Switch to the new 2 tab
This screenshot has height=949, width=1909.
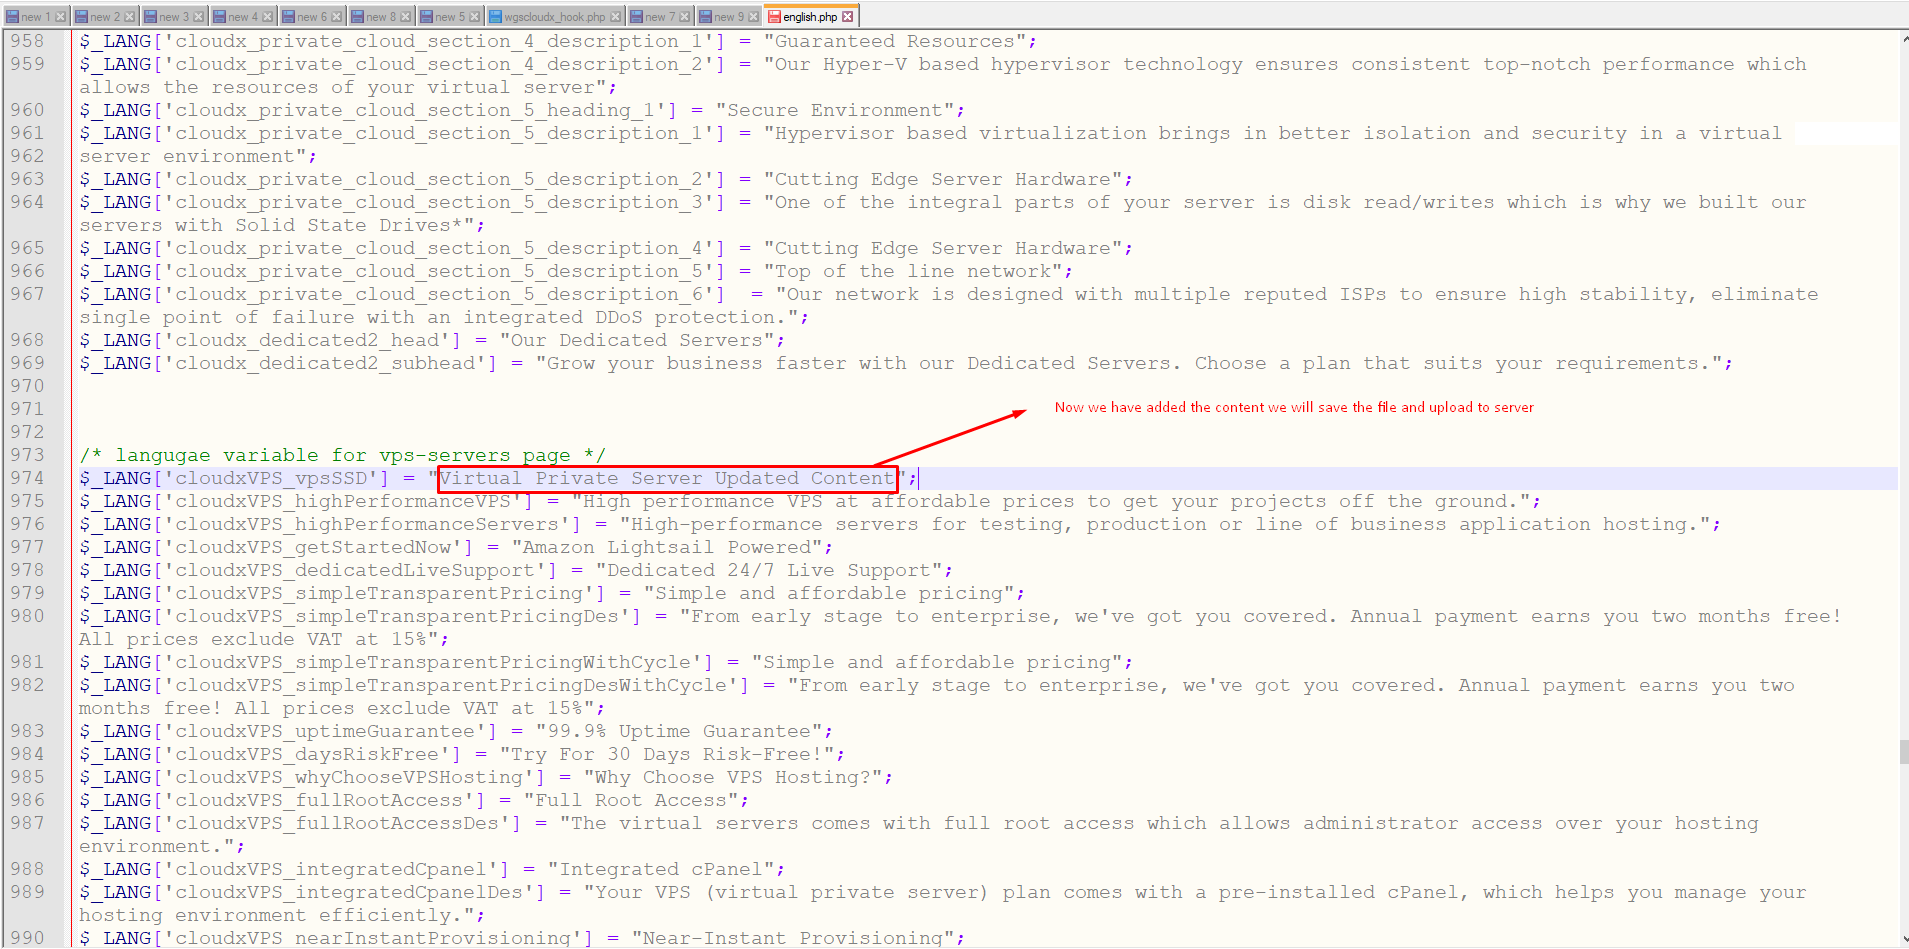point(104,17)
